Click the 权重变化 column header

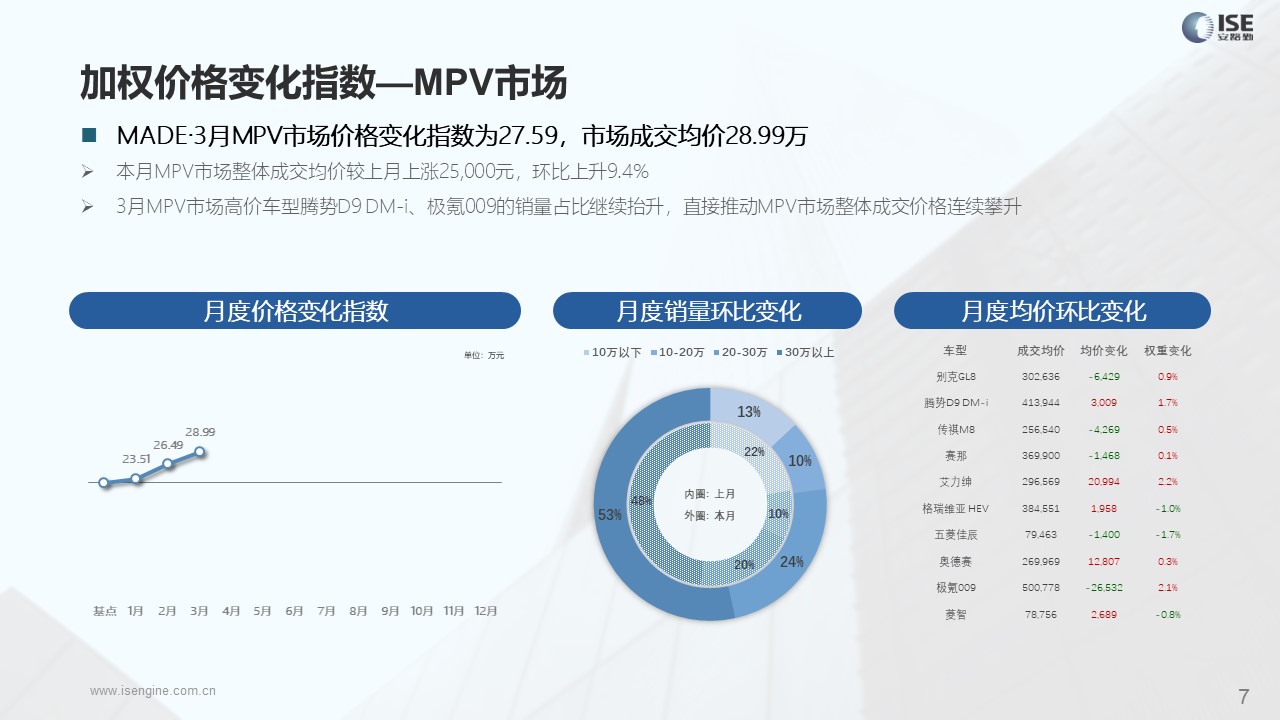(1168, 351)
